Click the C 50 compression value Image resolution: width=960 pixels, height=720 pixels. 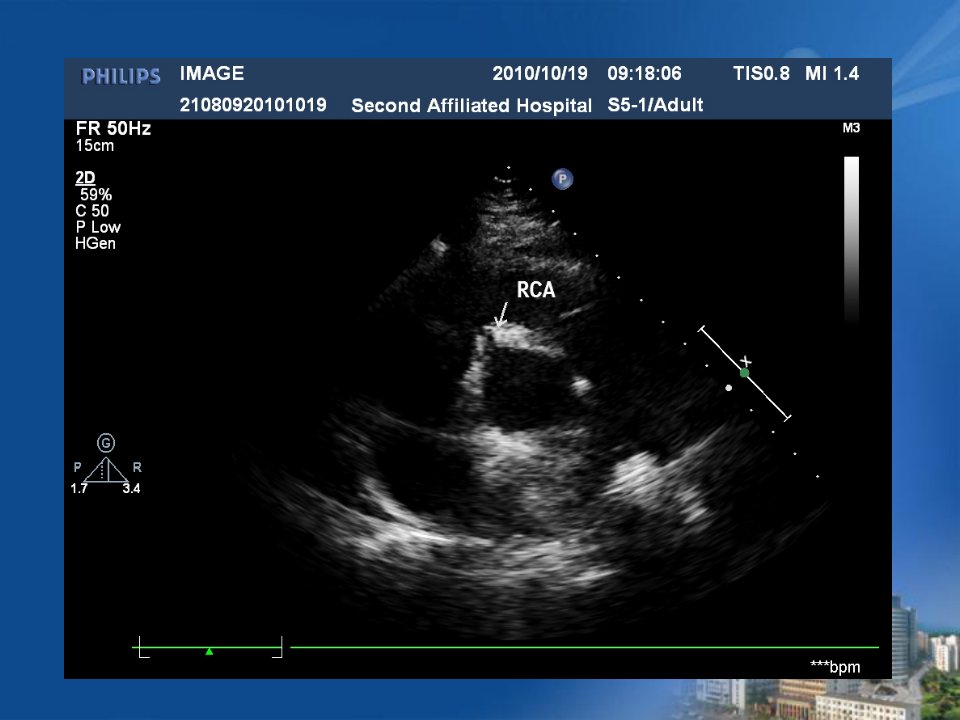(92, 211)
